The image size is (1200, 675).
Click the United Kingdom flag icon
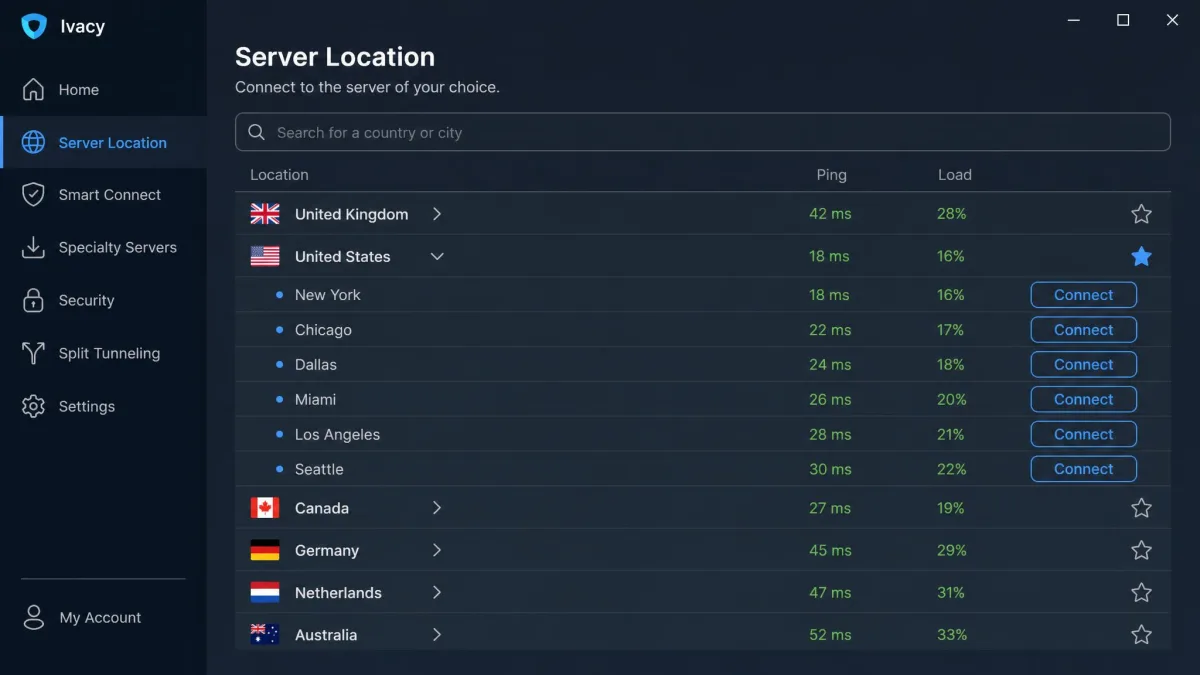pyautogui.click(x=265, y=214)
